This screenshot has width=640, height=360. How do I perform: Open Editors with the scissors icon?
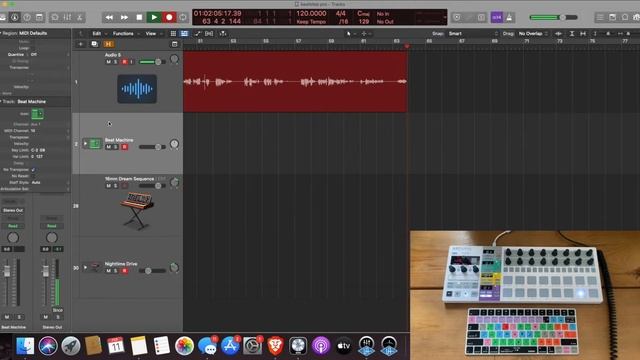click(80, 18)
